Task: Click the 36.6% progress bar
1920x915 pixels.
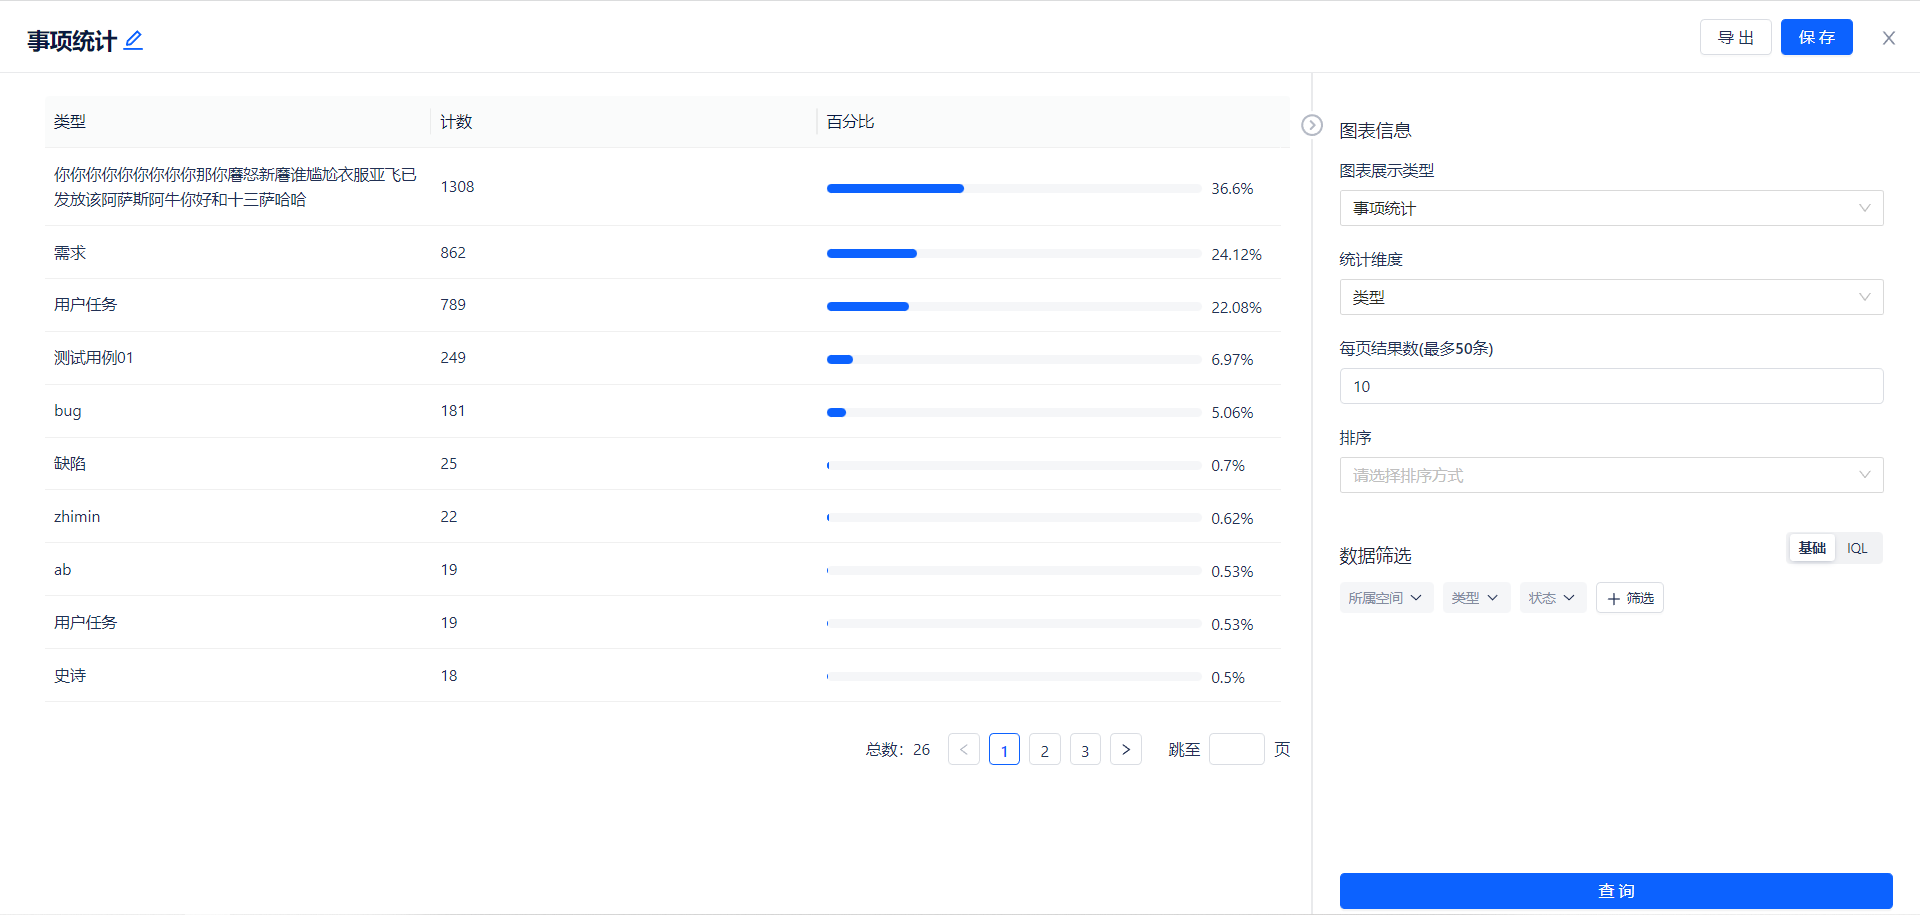Action: [1014, 188]
